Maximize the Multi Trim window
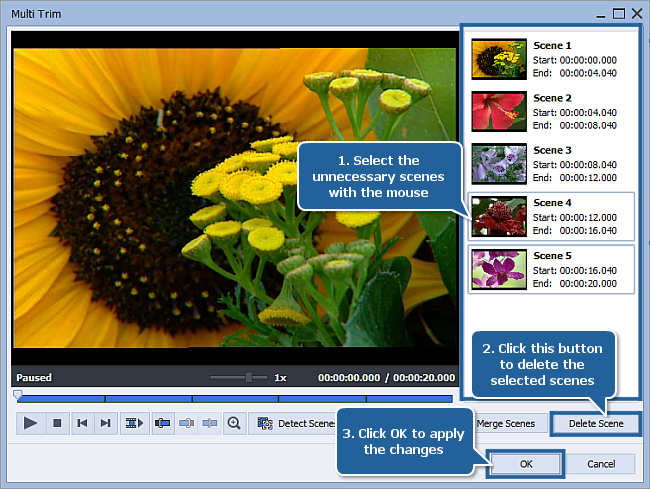This screenshot has width=650, height=489. click(x=618, y=14)
